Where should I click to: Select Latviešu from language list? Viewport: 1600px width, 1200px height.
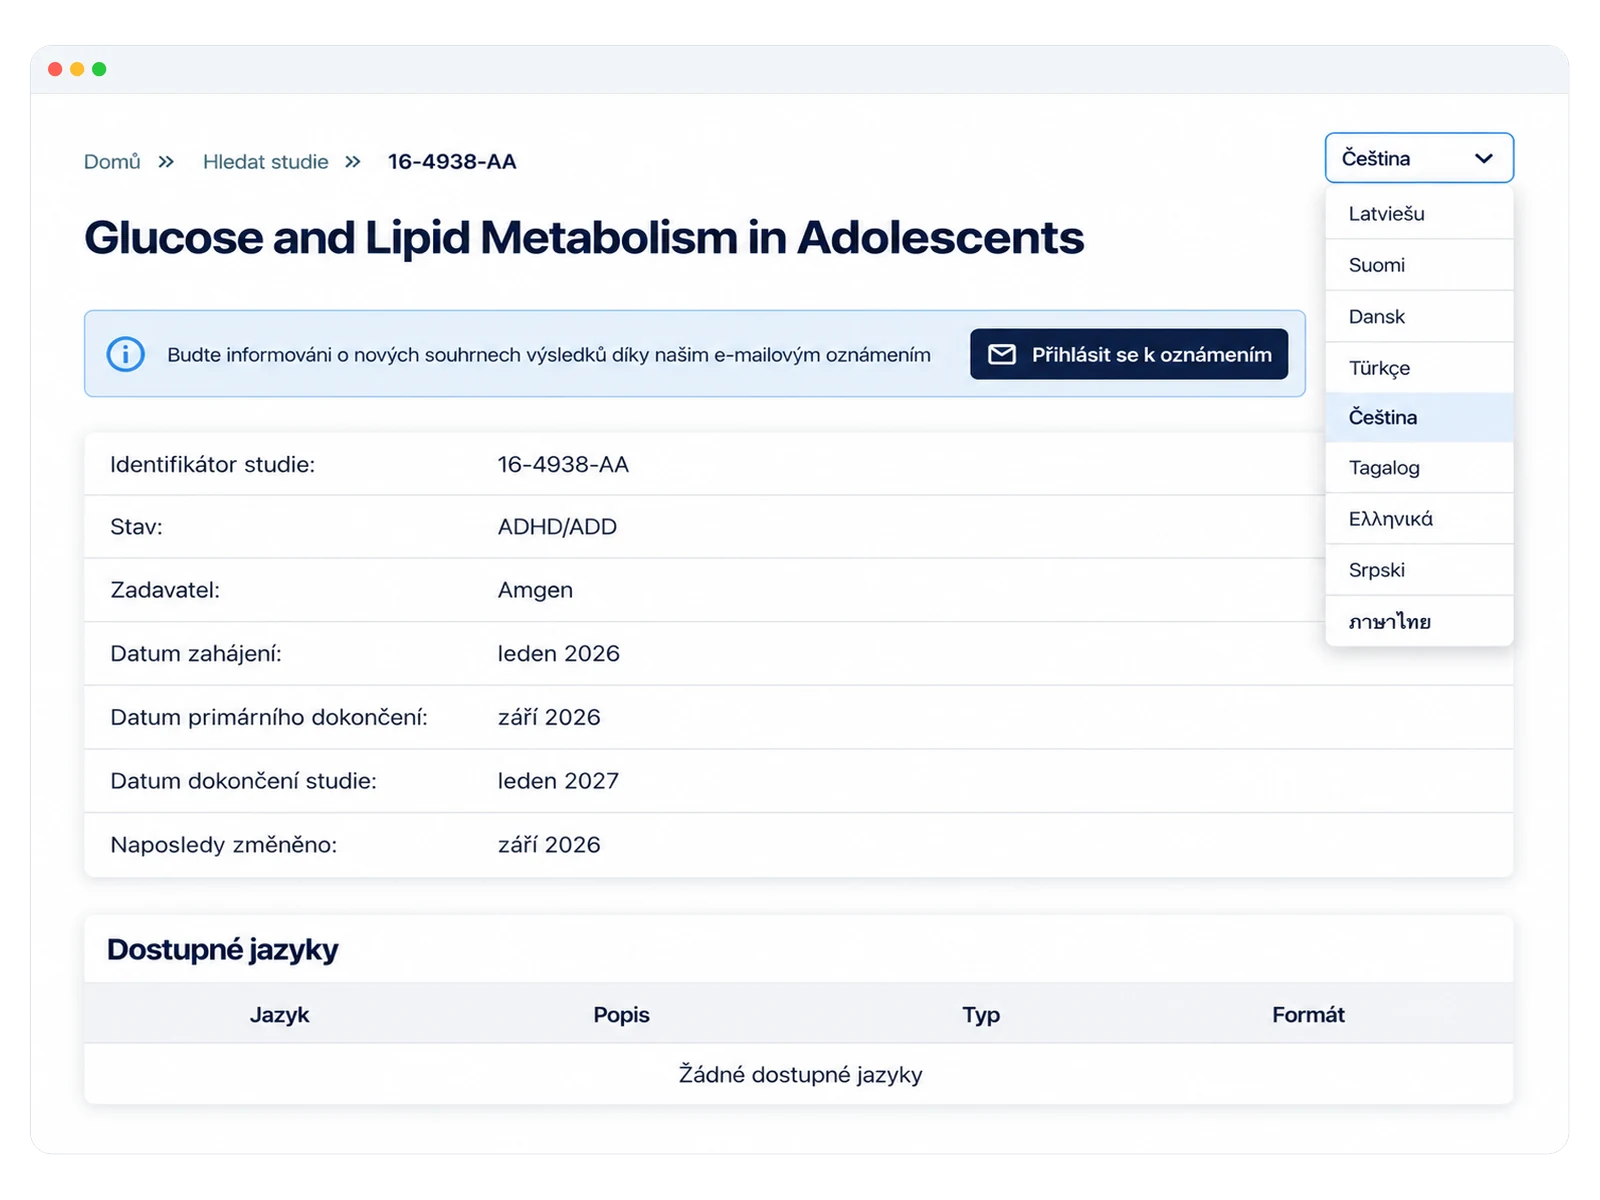coord(1419,213)
